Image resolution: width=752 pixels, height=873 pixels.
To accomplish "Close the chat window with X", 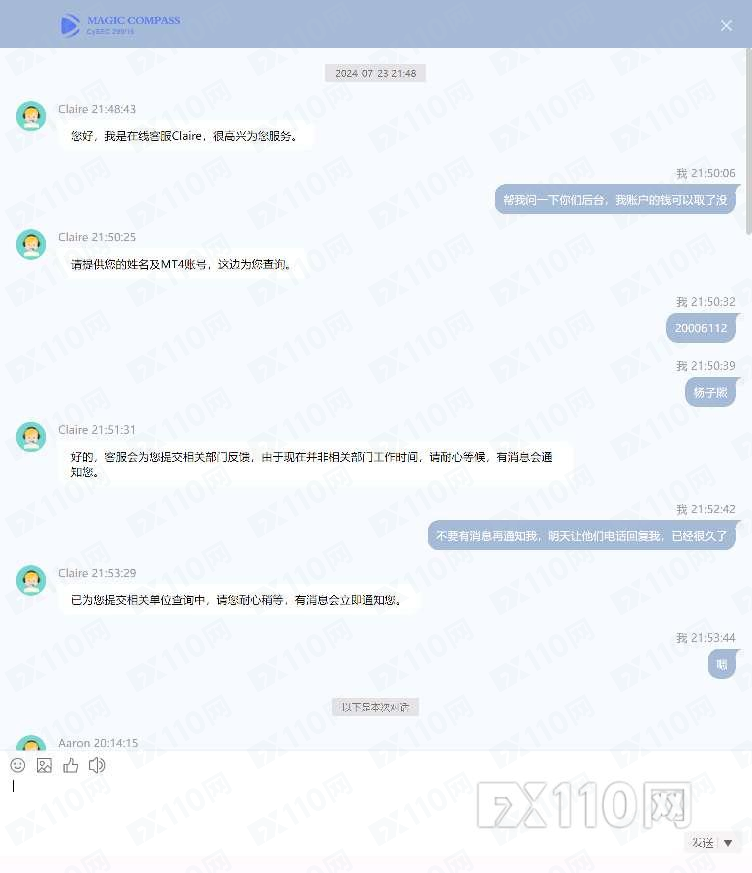I will click(726, 26).
